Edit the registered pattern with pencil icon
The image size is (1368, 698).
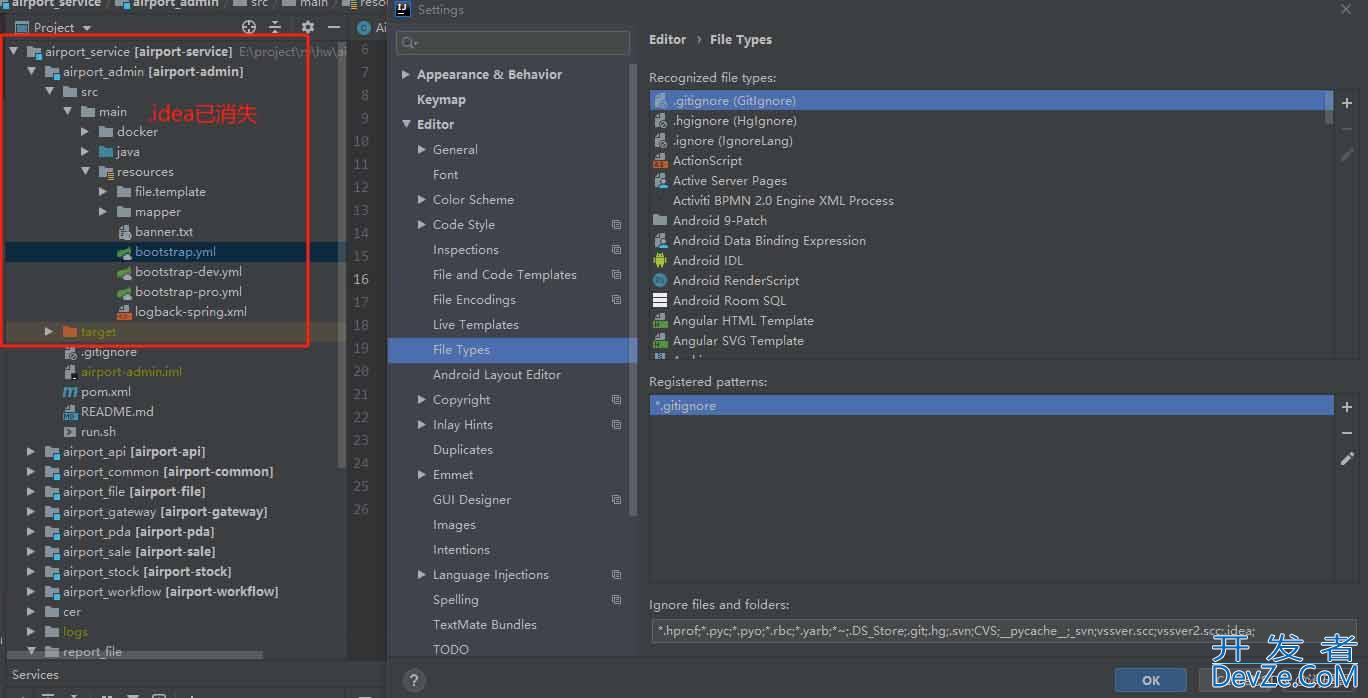tap(1347, 459)
